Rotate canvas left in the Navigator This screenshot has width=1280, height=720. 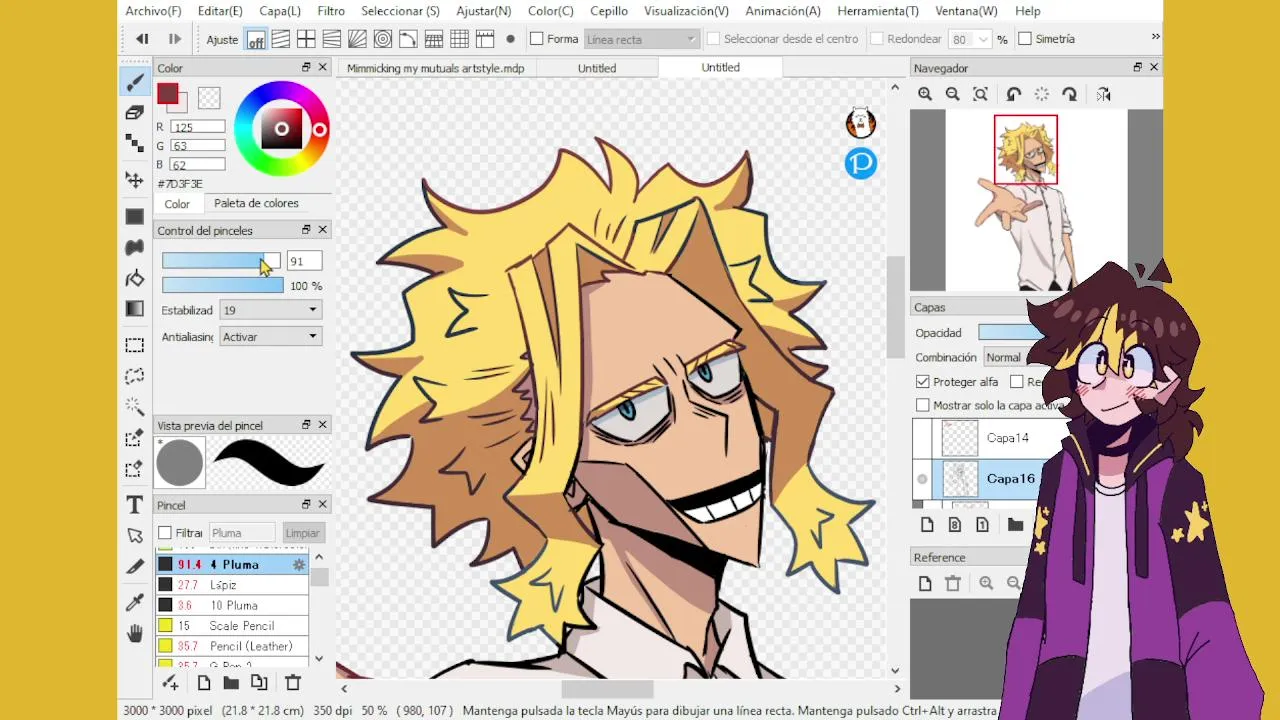[x=1013, y=94]
